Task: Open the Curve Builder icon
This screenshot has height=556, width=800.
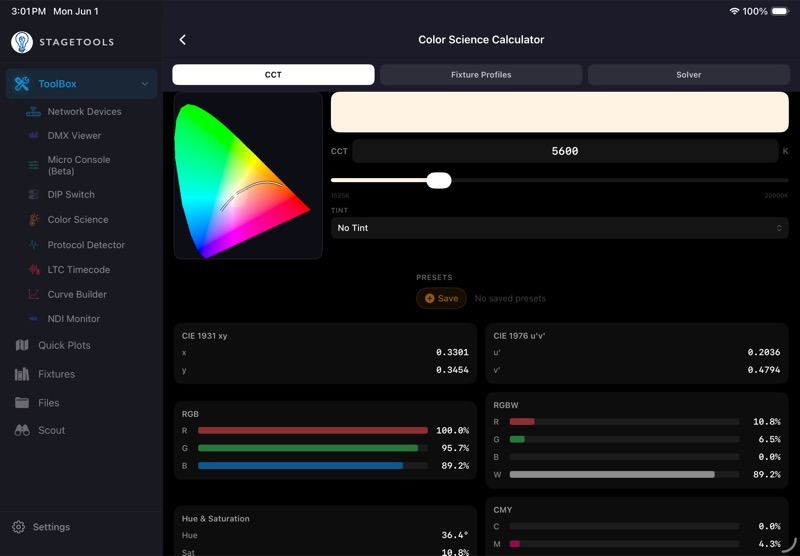Action: coord(34,294)
